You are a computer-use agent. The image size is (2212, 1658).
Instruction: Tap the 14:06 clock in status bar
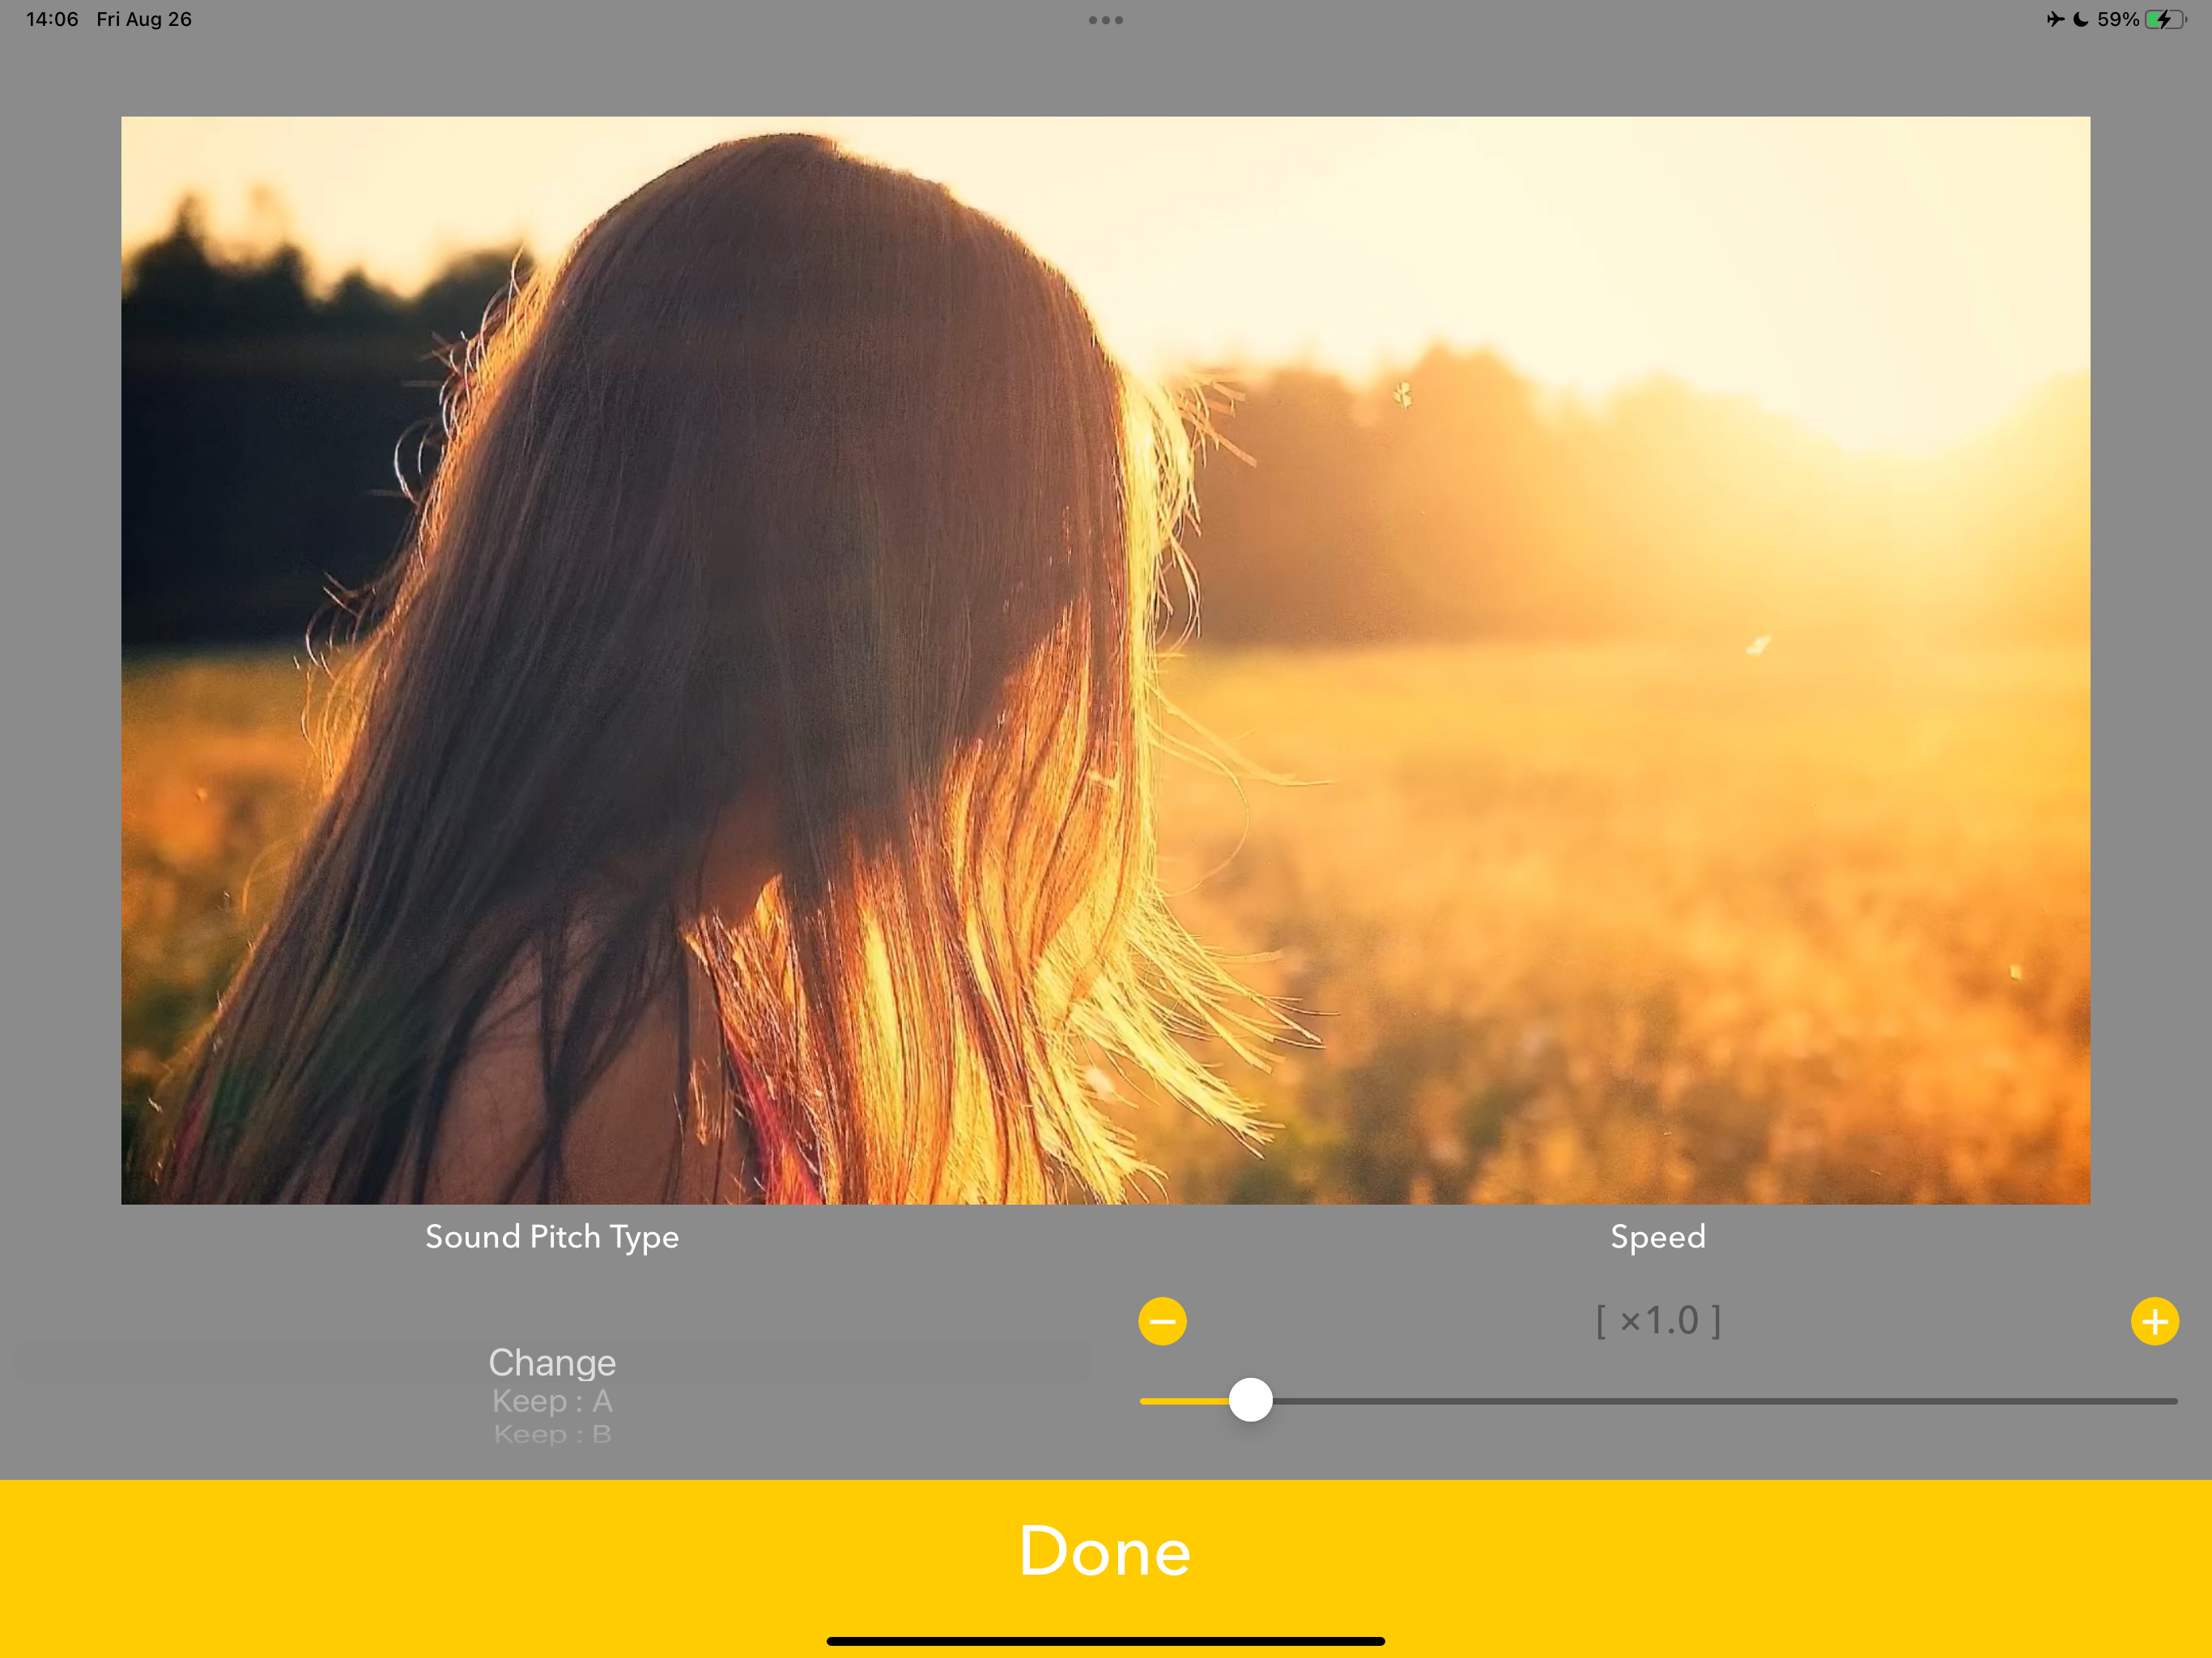pyautogui.click(x=52, y=19)
